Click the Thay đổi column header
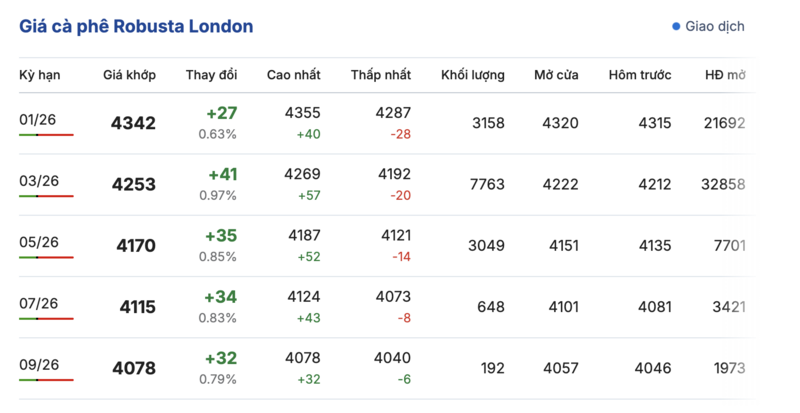The image size is (800, 413). coord(211,75)
